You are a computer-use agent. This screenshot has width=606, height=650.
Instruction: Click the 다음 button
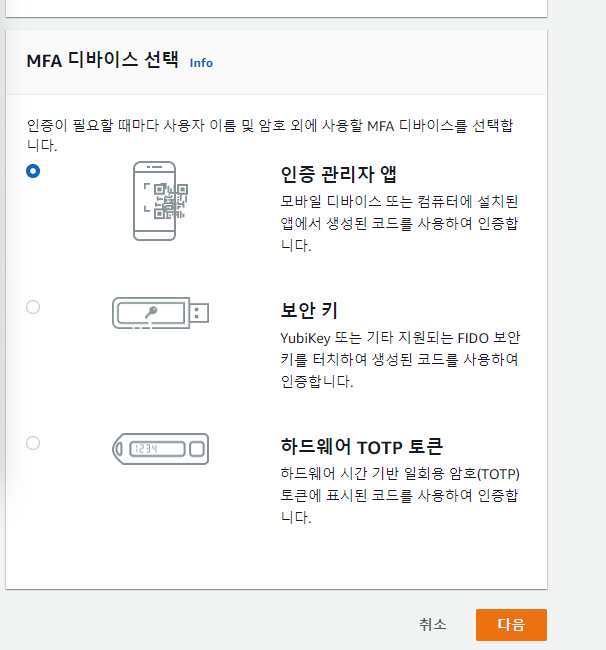(511, 625)
